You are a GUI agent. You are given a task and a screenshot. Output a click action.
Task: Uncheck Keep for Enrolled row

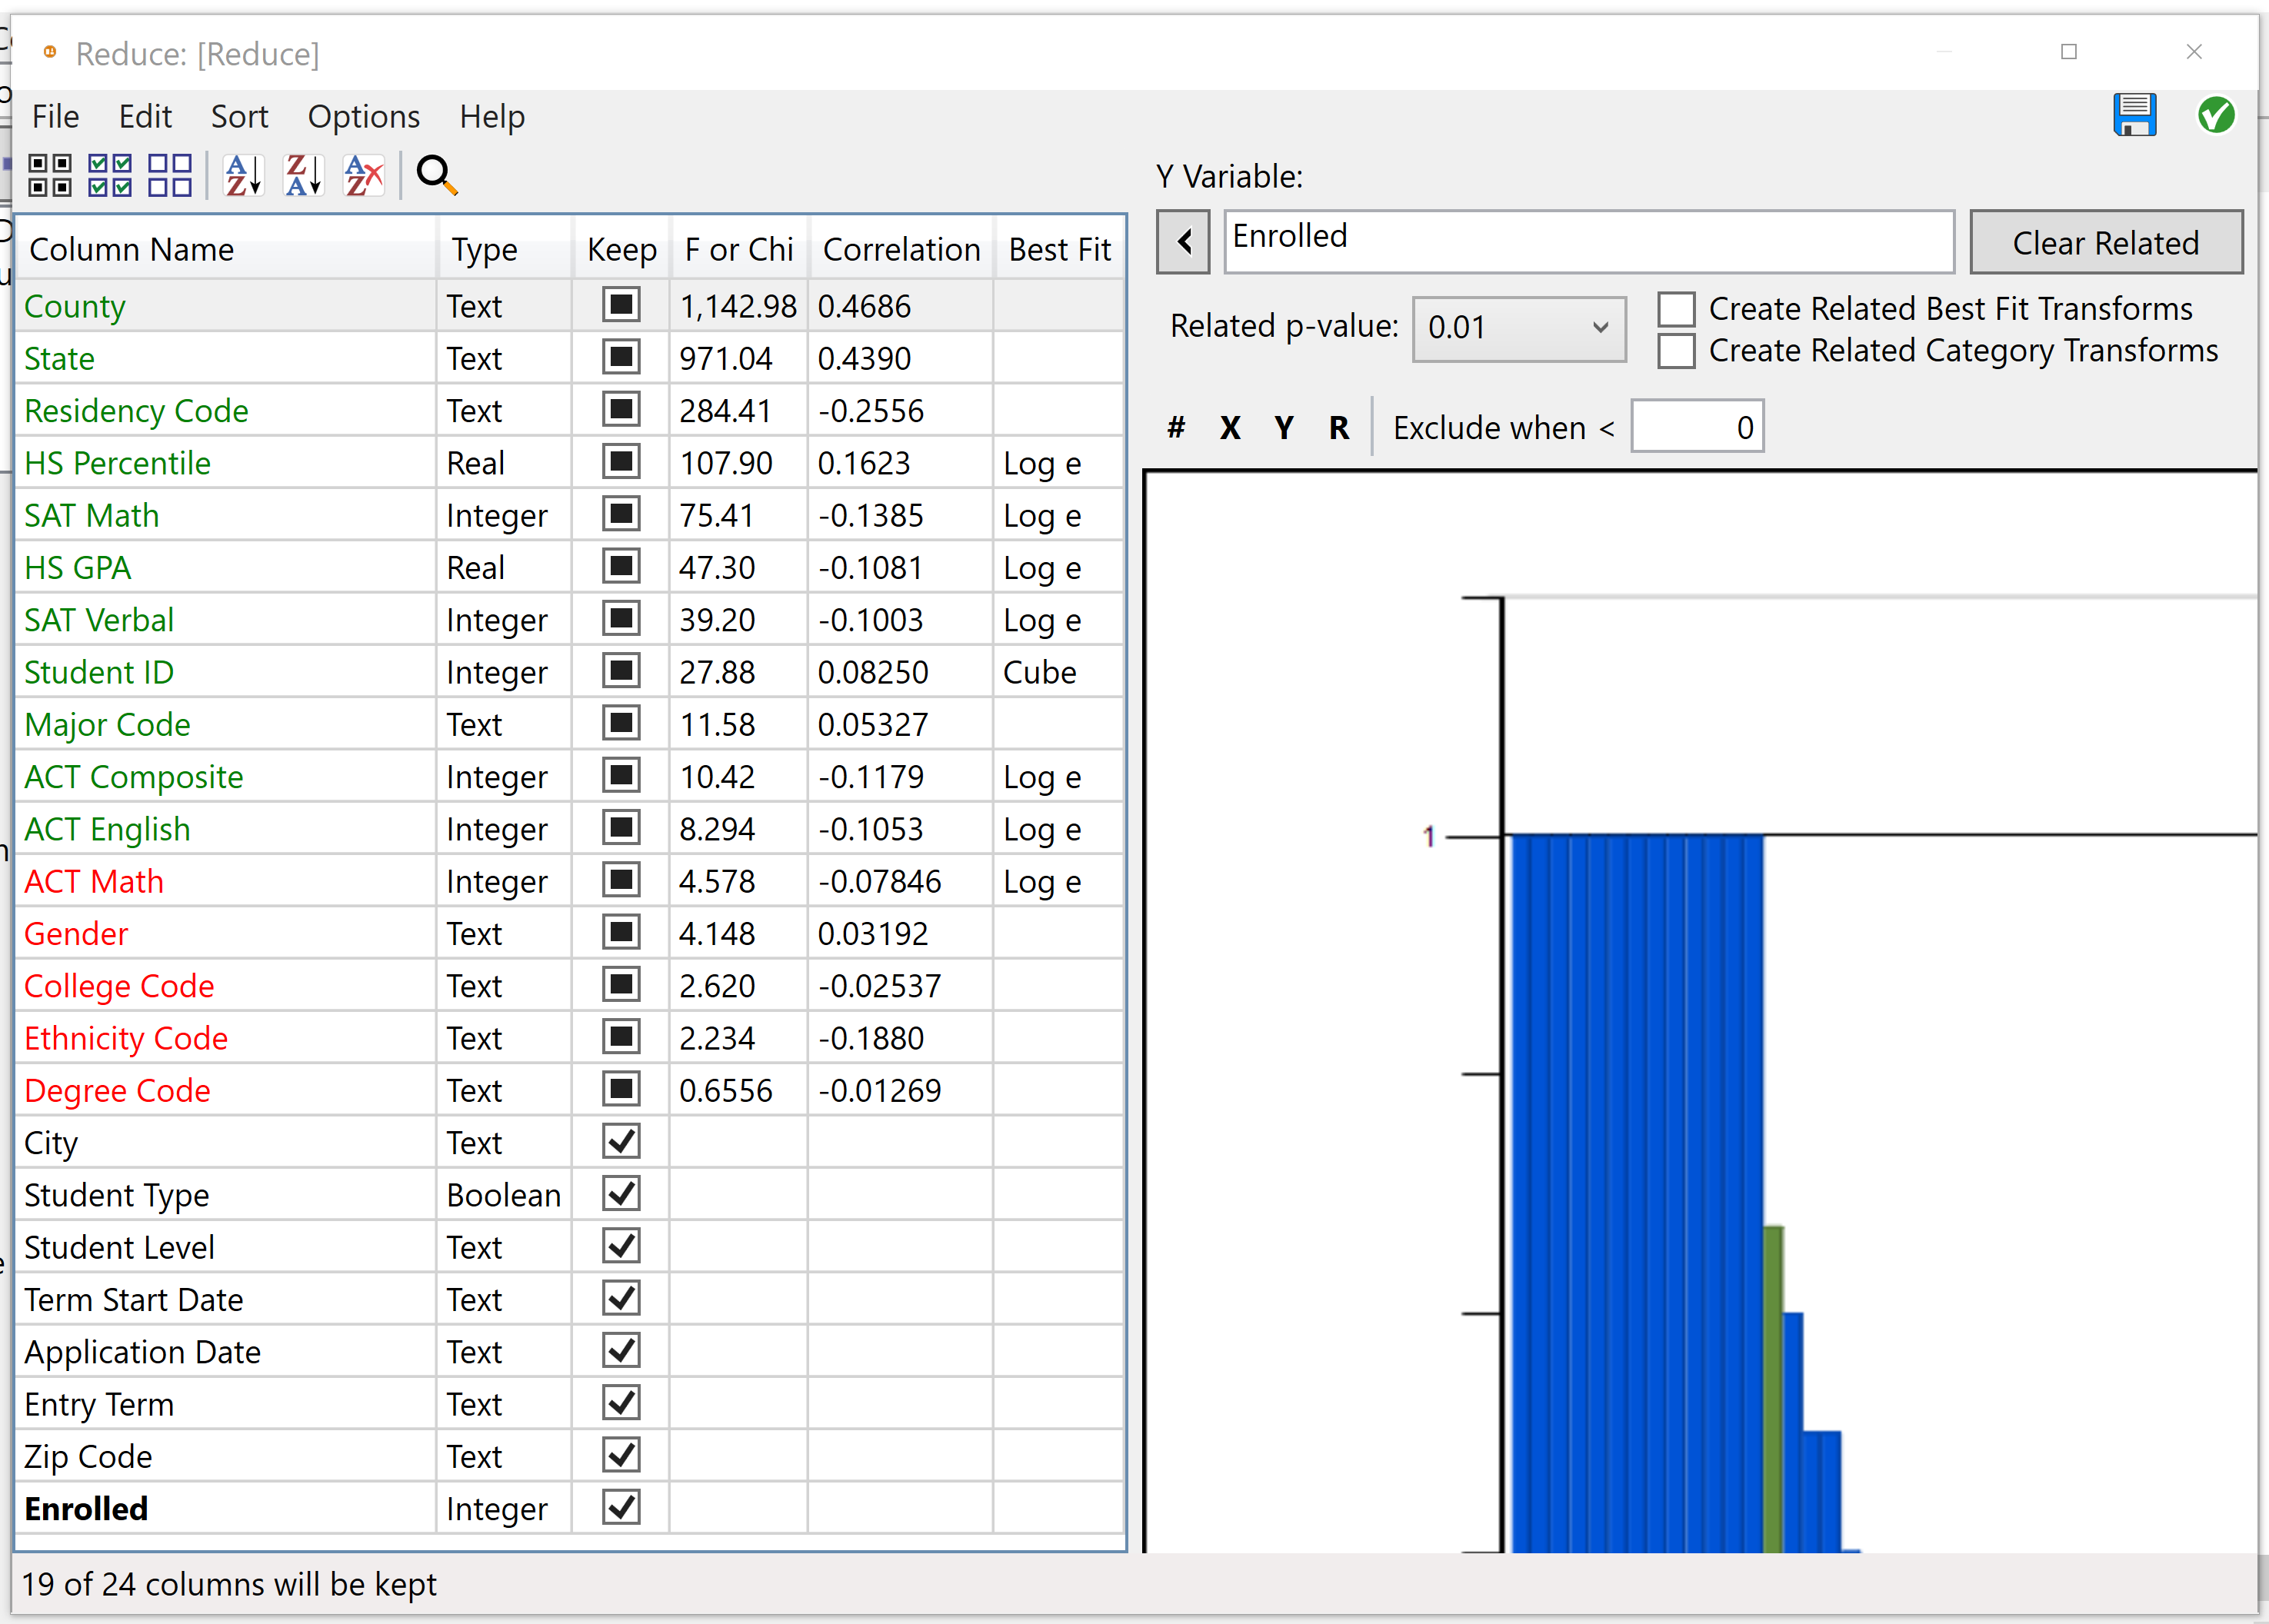(621, 1507)
